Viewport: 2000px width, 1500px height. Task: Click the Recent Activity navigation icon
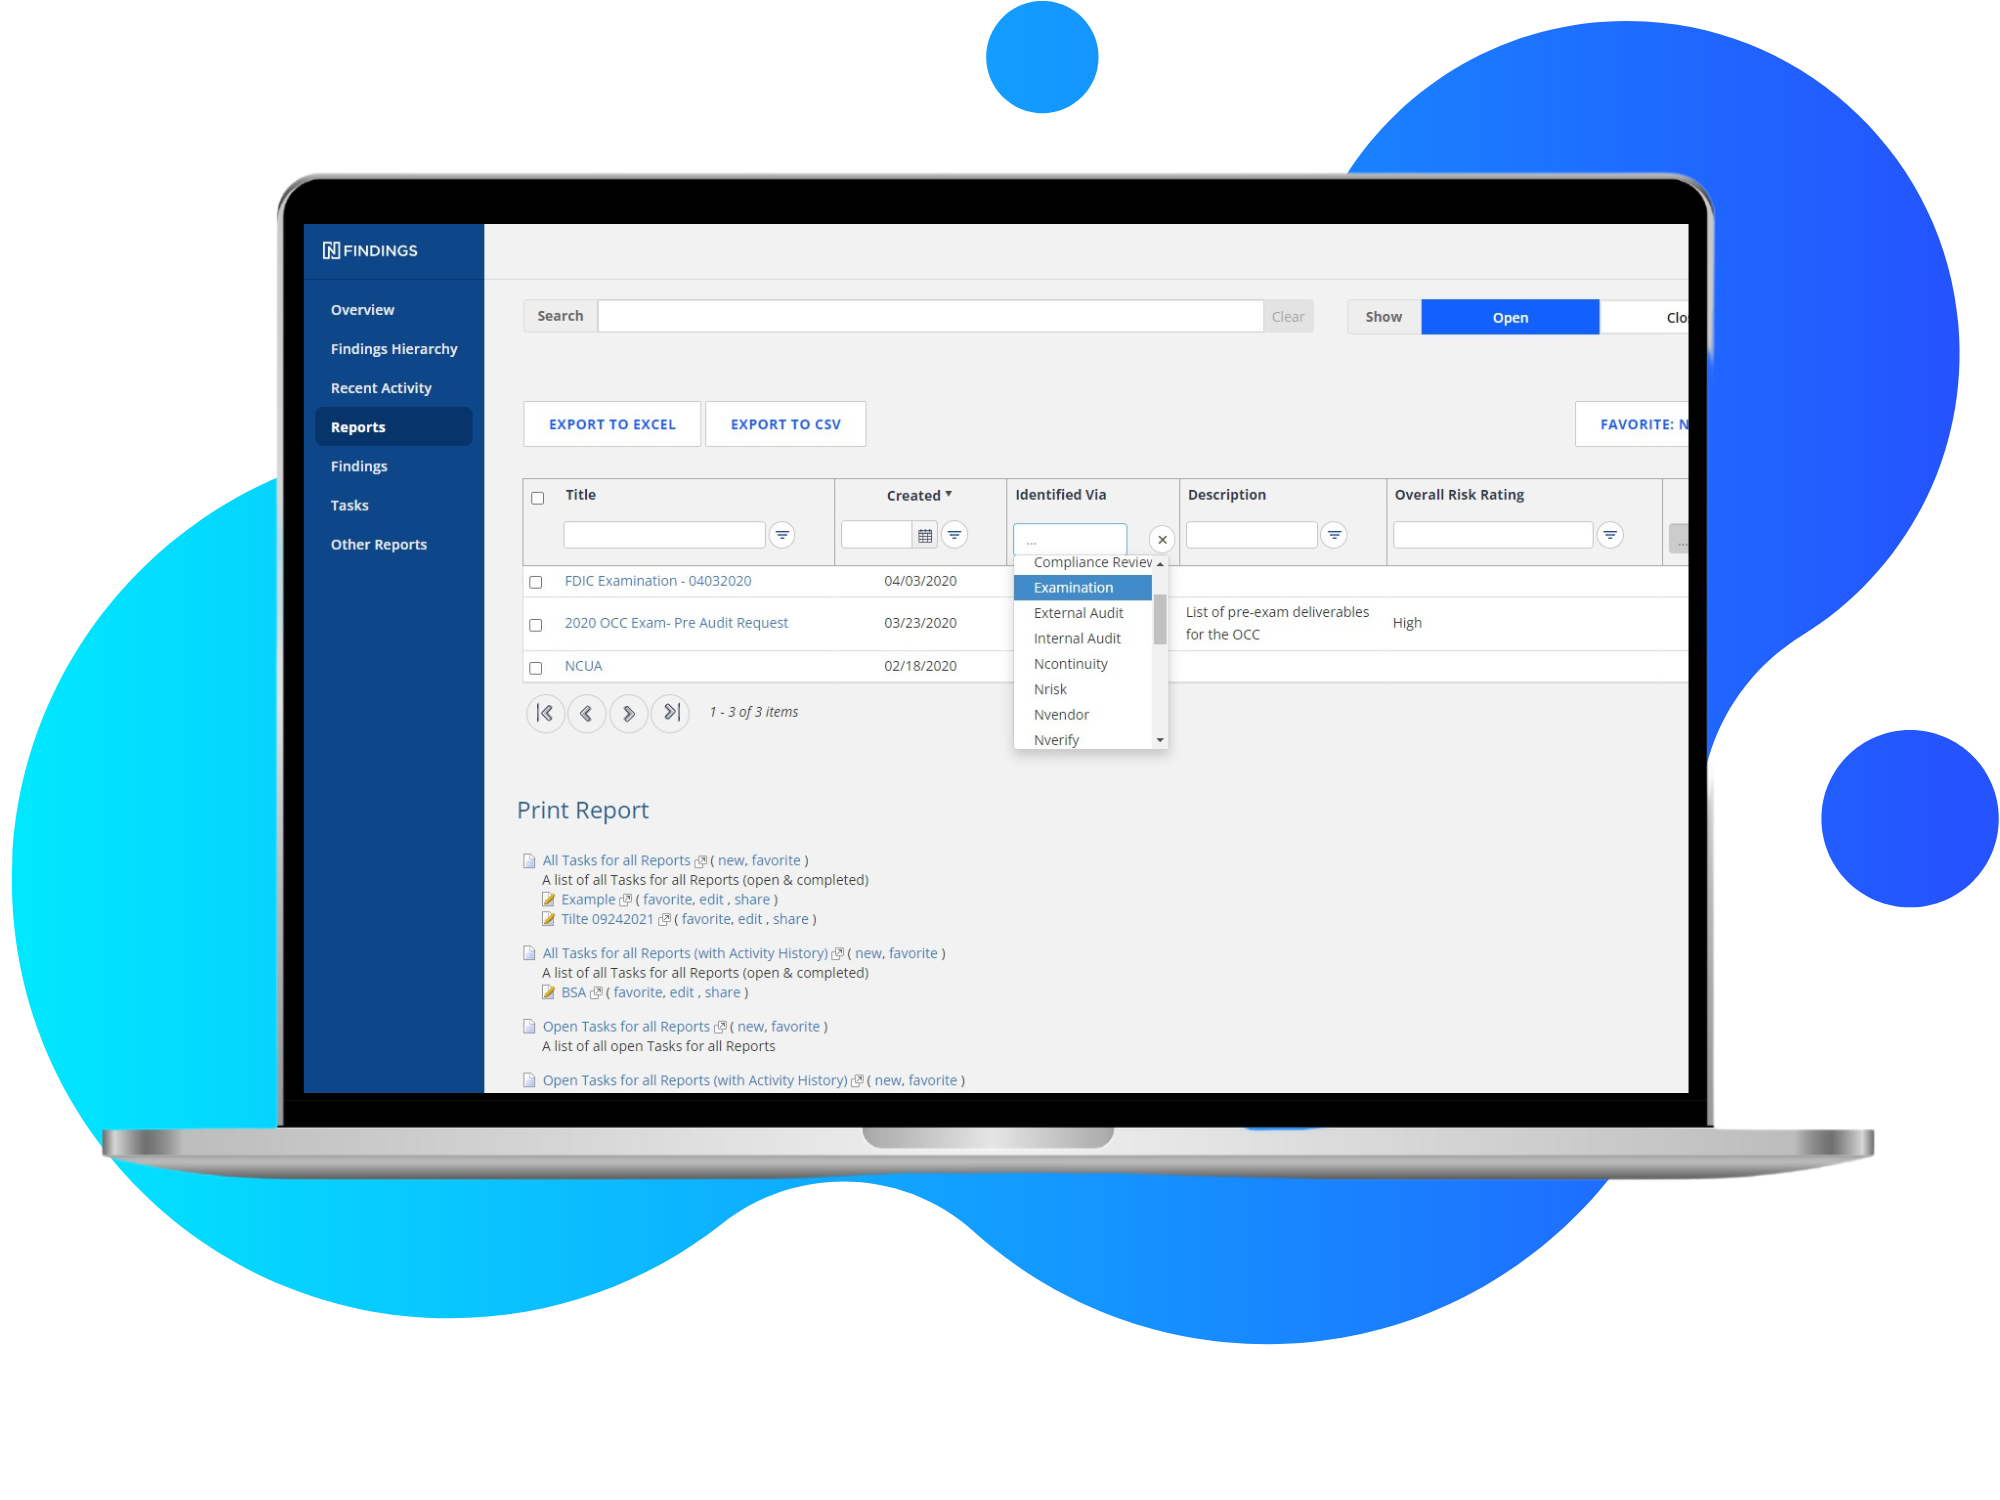[x=384, y=386]
